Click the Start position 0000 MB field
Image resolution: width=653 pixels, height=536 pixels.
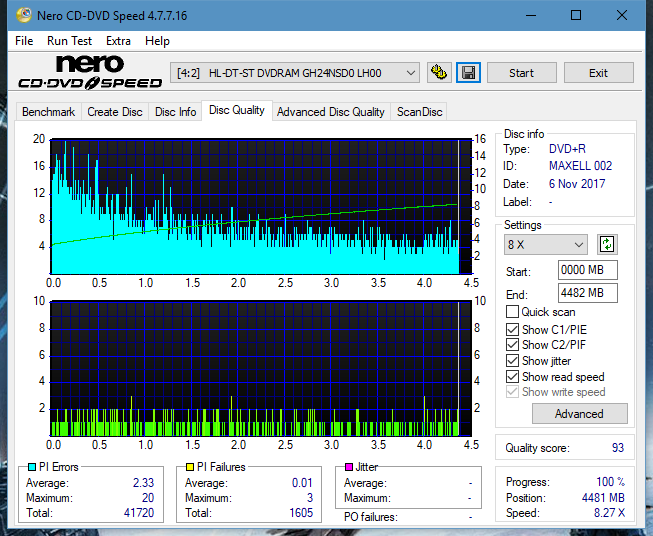[x=588, y=270]
